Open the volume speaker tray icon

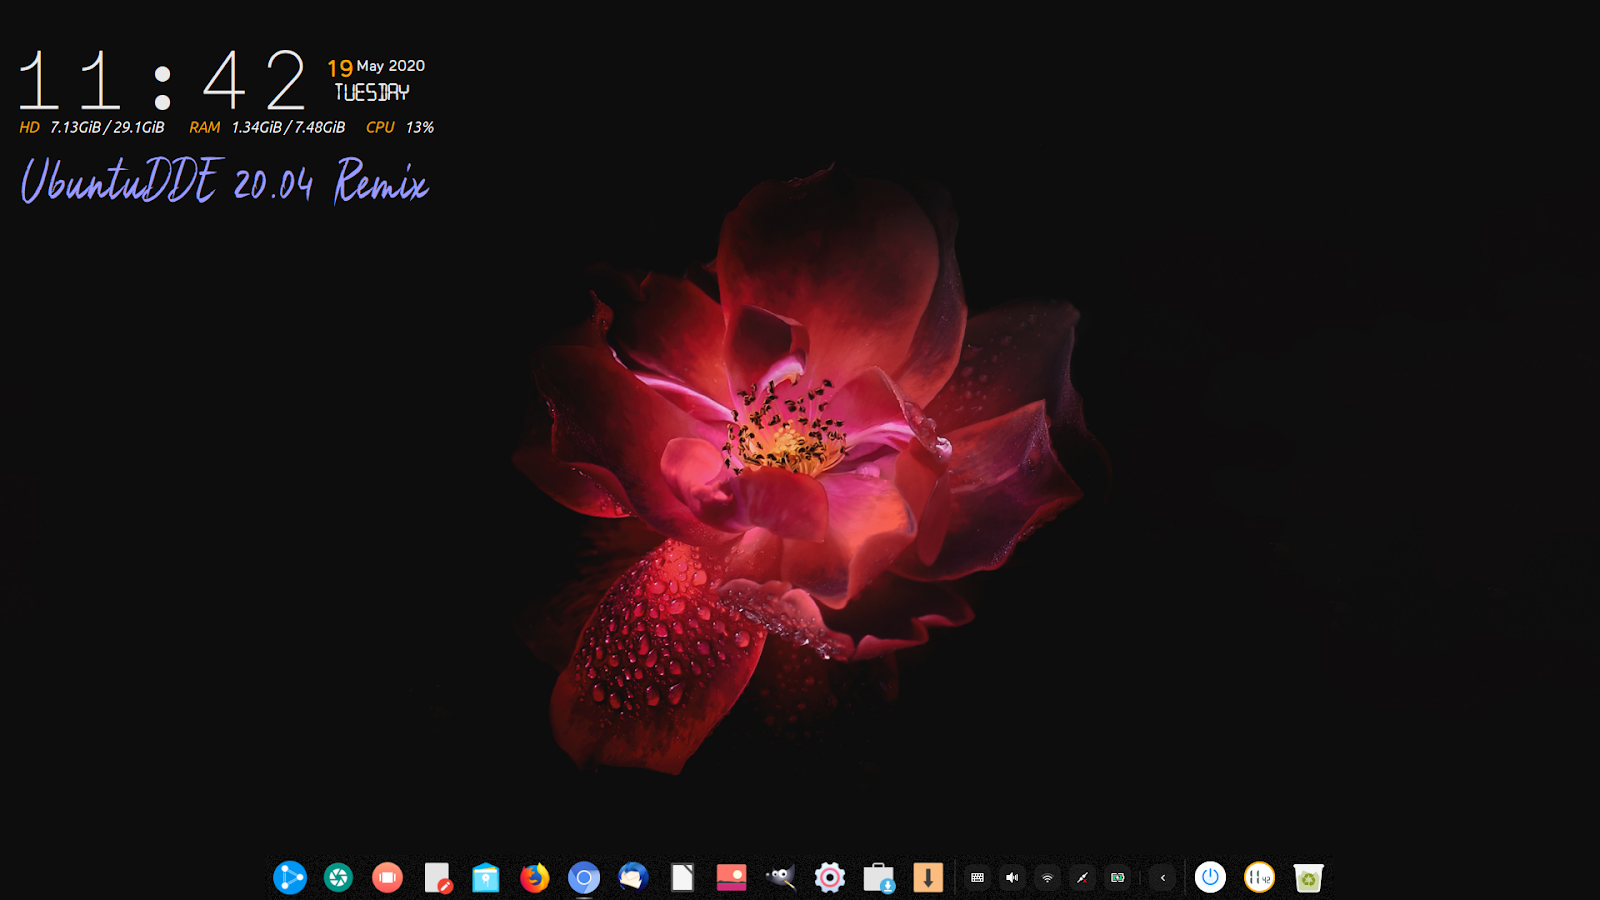[1012, 878]
